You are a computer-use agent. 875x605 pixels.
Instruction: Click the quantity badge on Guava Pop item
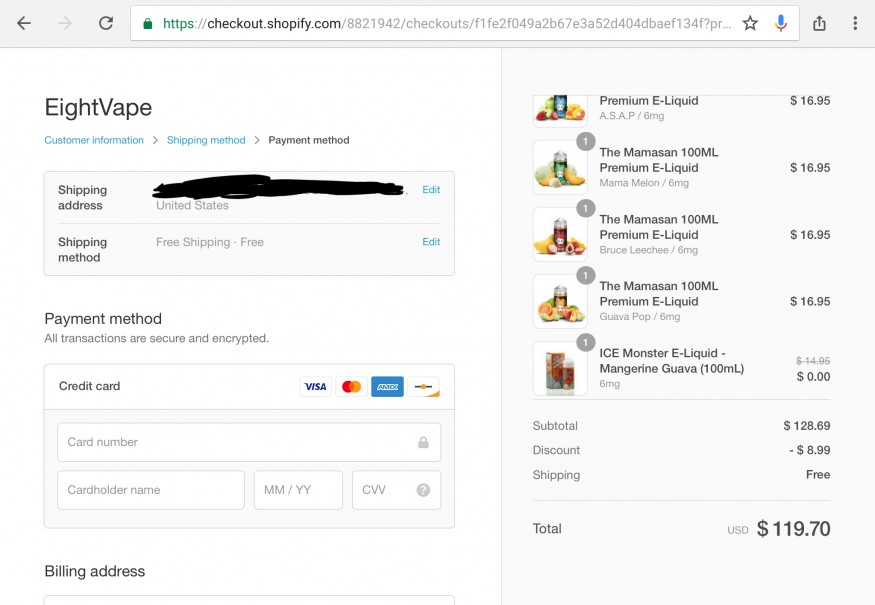point(585,275)
